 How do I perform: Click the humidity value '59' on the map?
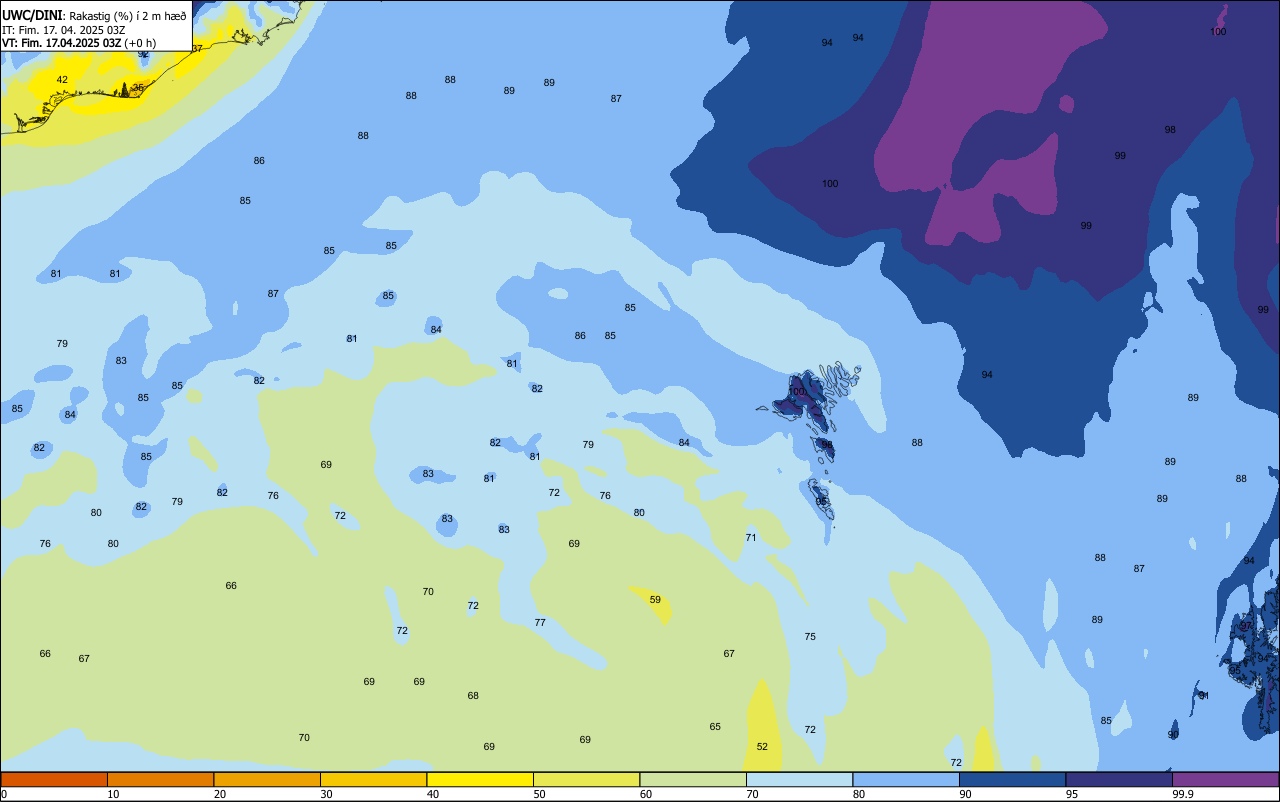(x=655, y=600)
